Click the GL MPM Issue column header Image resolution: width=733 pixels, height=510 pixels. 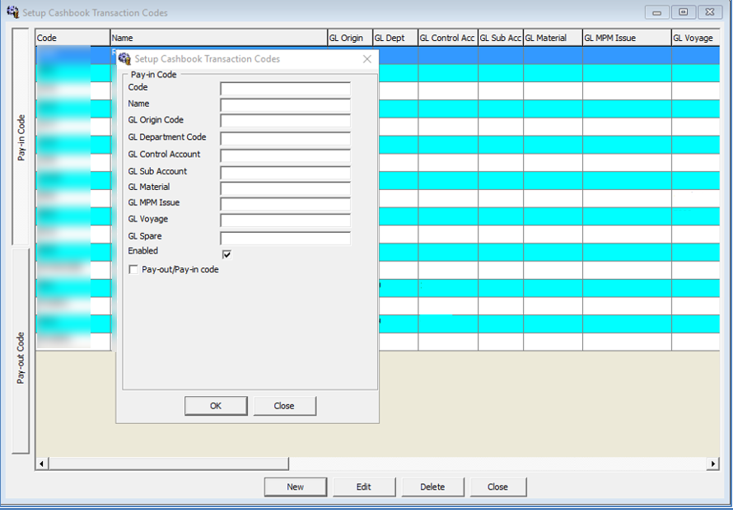(627, 38)
